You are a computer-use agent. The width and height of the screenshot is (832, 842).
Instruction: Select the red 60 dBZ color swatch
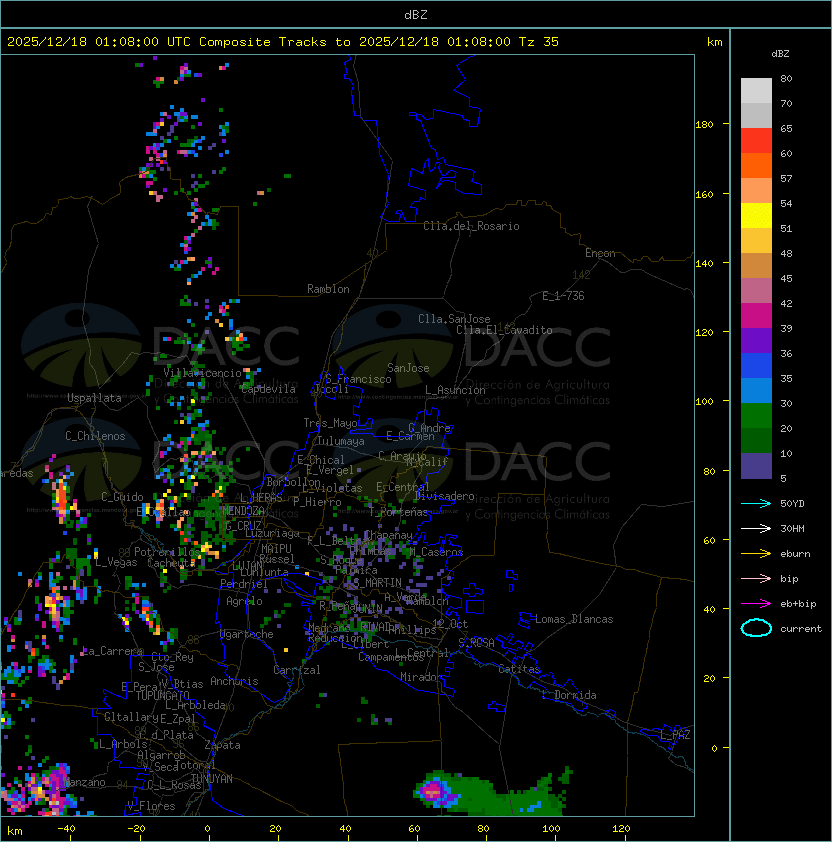(756, 141)
